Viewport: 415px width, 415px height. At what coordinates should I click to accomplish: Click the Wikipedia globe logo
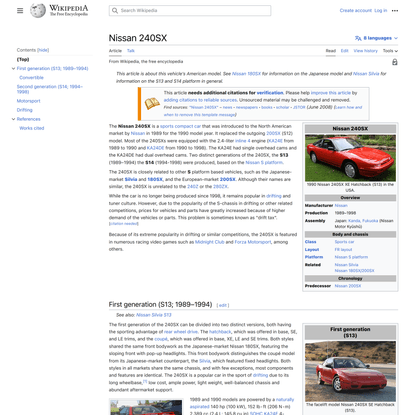[x=38, y=11]
